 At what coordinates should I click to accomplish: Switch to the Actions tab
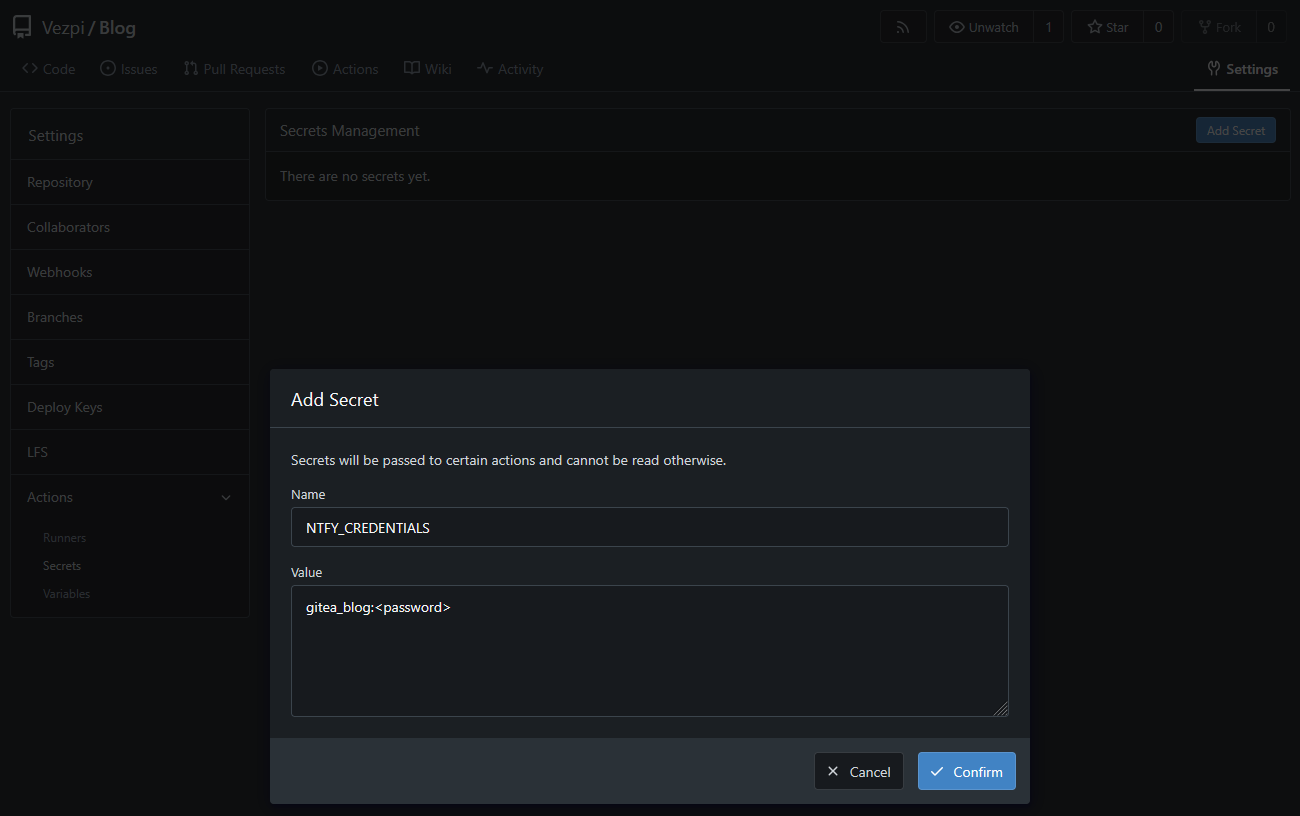[345, 69]
